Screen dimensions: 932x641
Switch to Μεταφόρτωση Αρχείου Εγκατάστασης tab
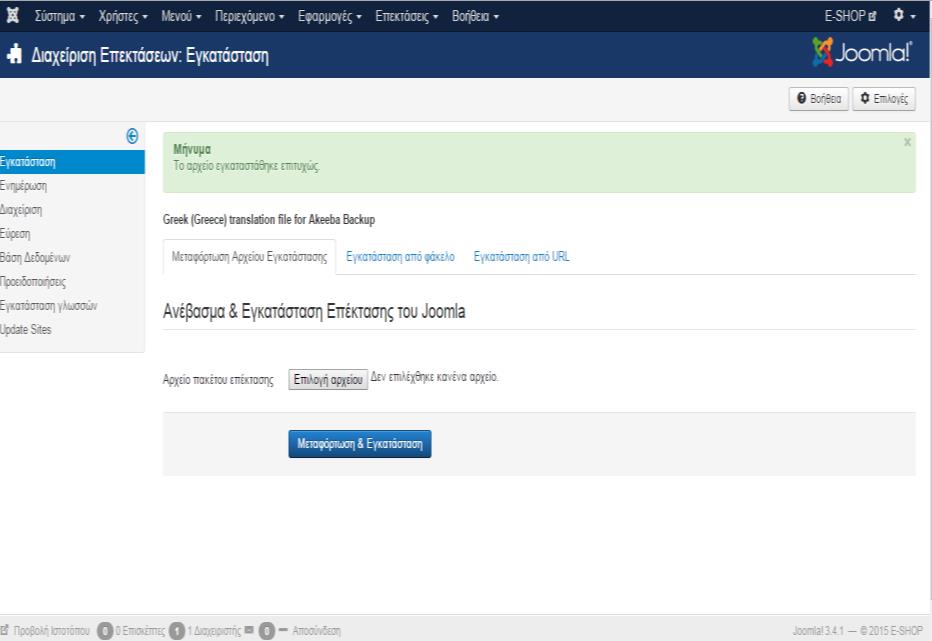[249, 257]
